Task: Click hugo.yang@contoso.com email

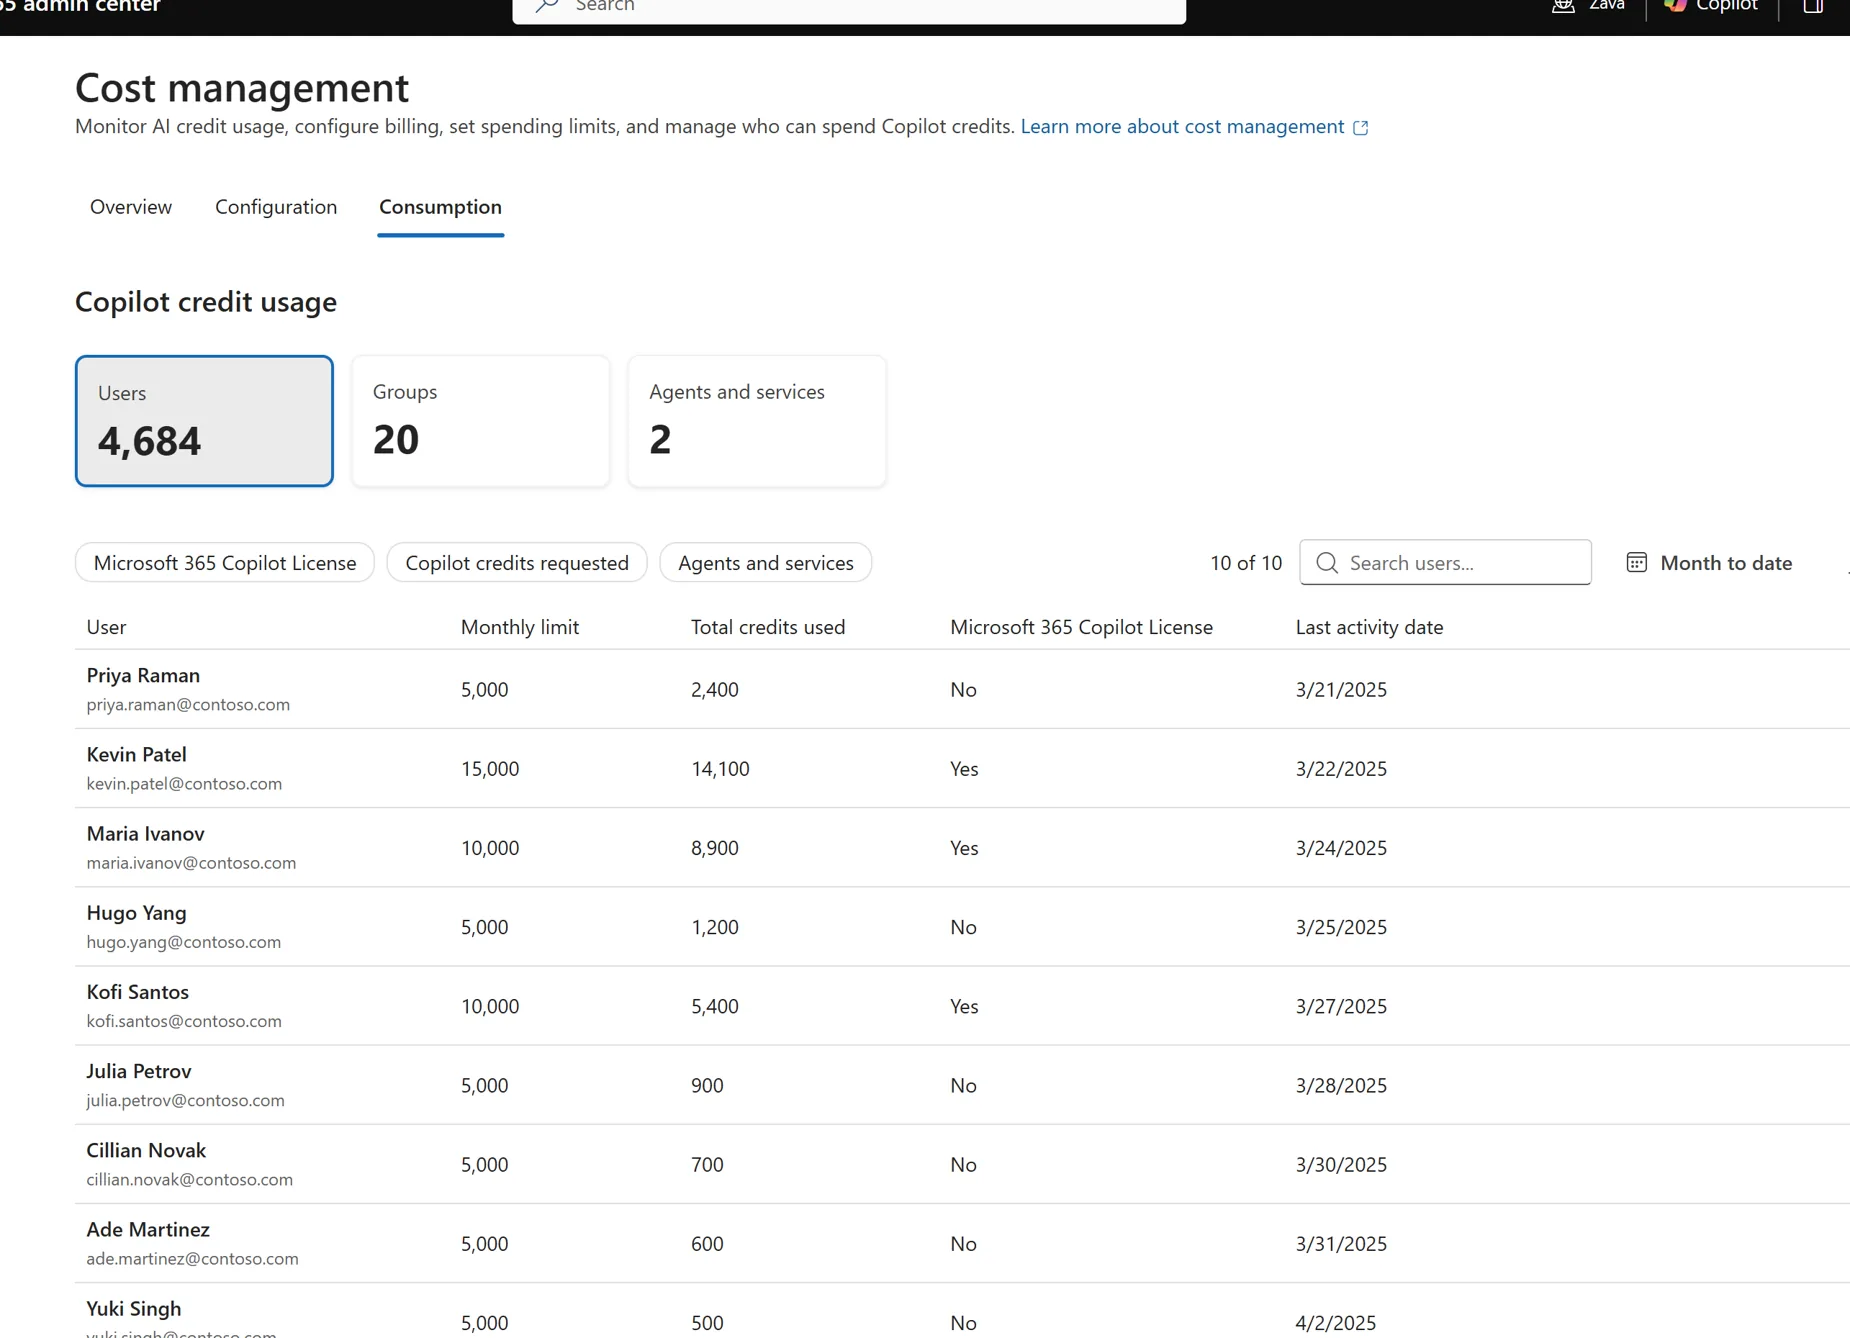Action: pos(183,942)
